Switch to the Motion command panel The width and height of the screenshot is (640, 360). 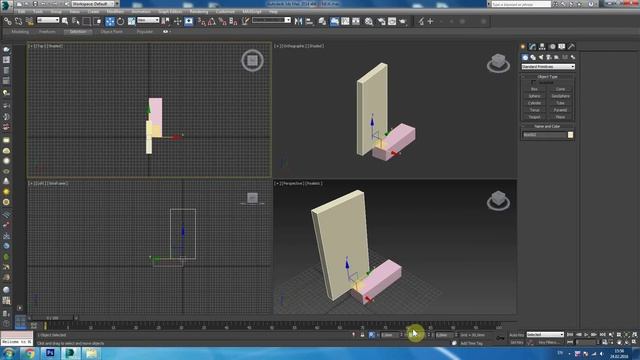coord(552,47)
